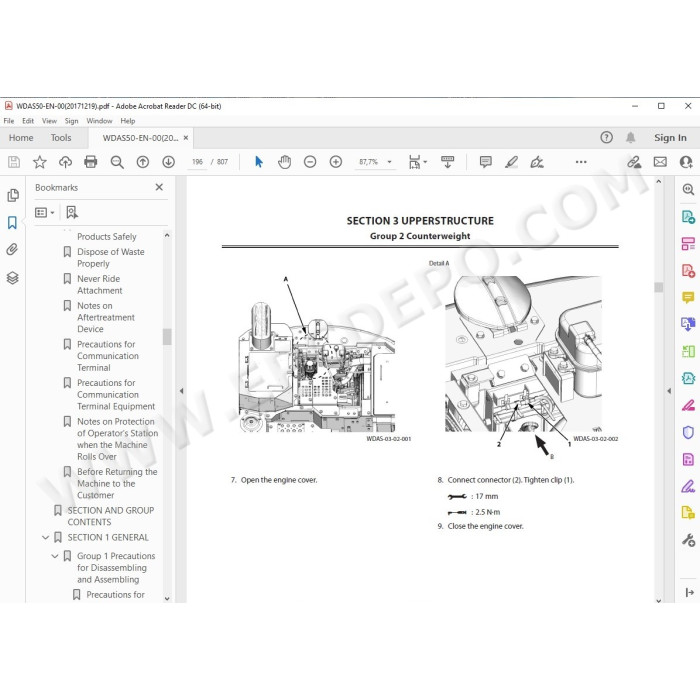Click the Save file icon
Image resolution: width=700 pixels, height=700 pixels.
[x=14, y=162]
